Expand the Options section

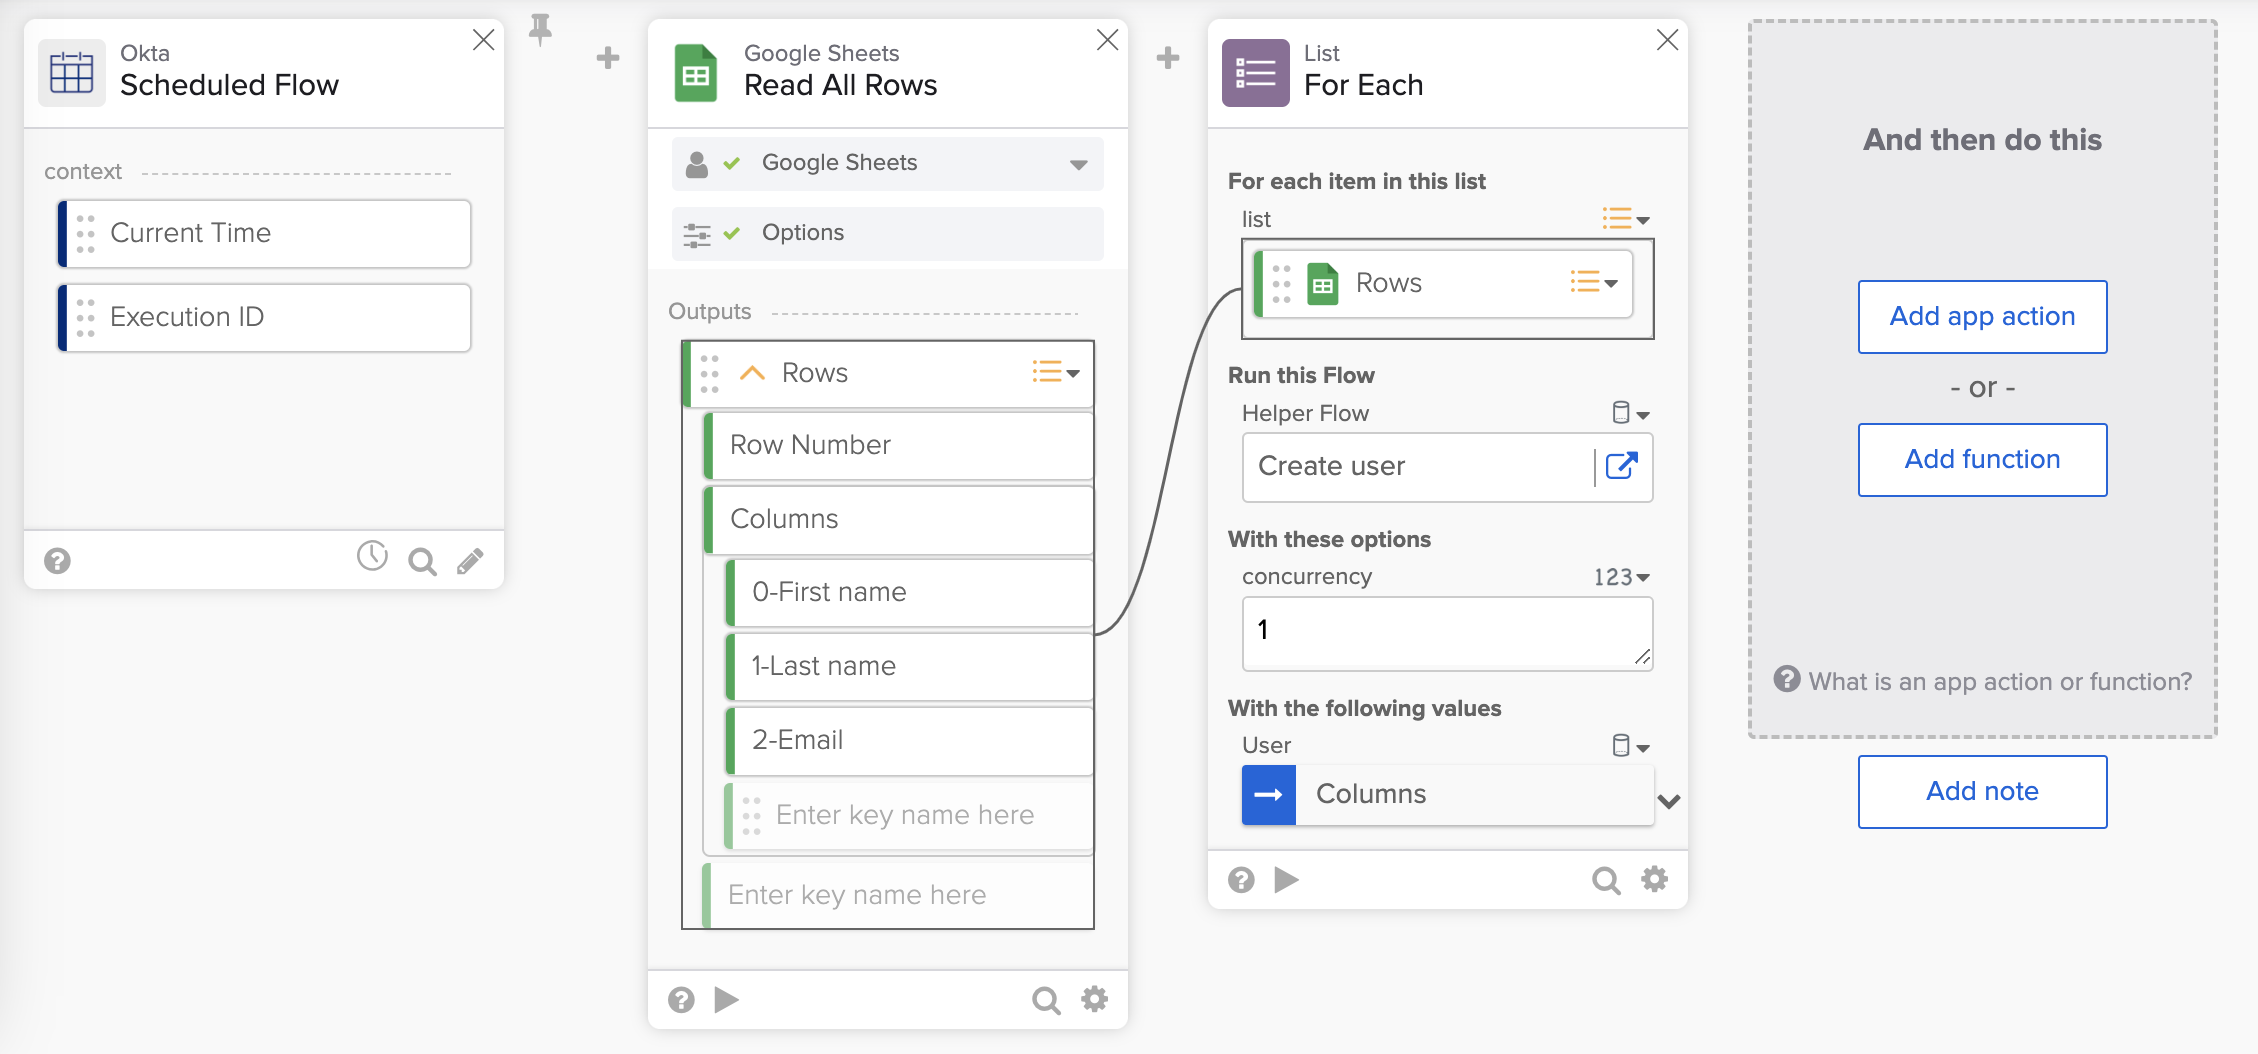point(887,233)
